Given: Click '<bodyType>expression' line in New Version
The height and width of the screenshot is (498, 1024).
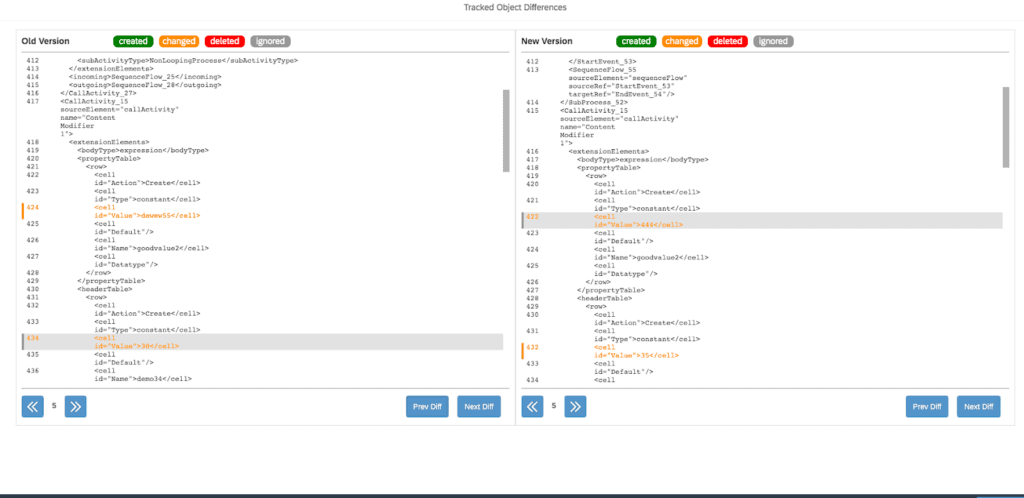Looking at the screenshot, I should (x=643, y=159).
